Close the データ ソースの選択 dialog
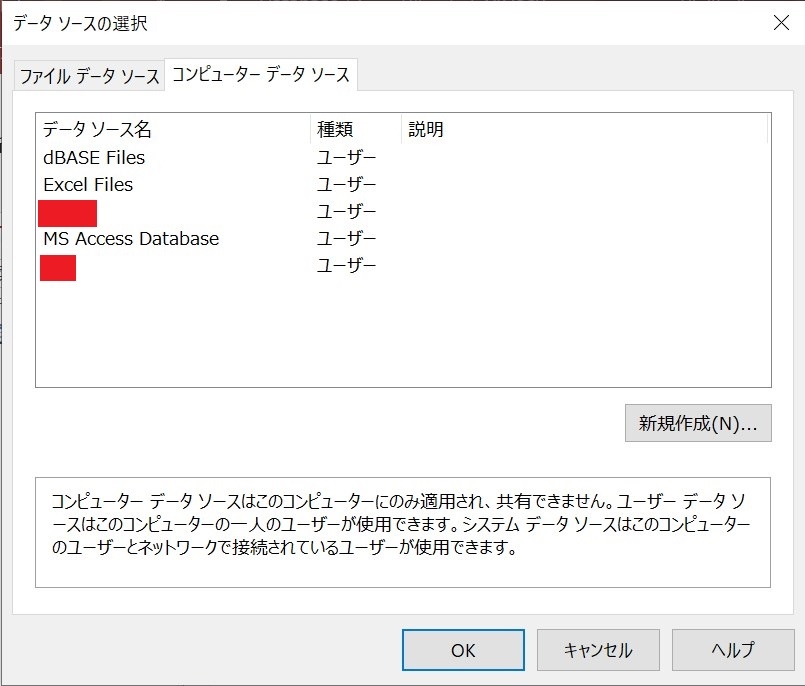The image size is (805, 686). [781, 23]
